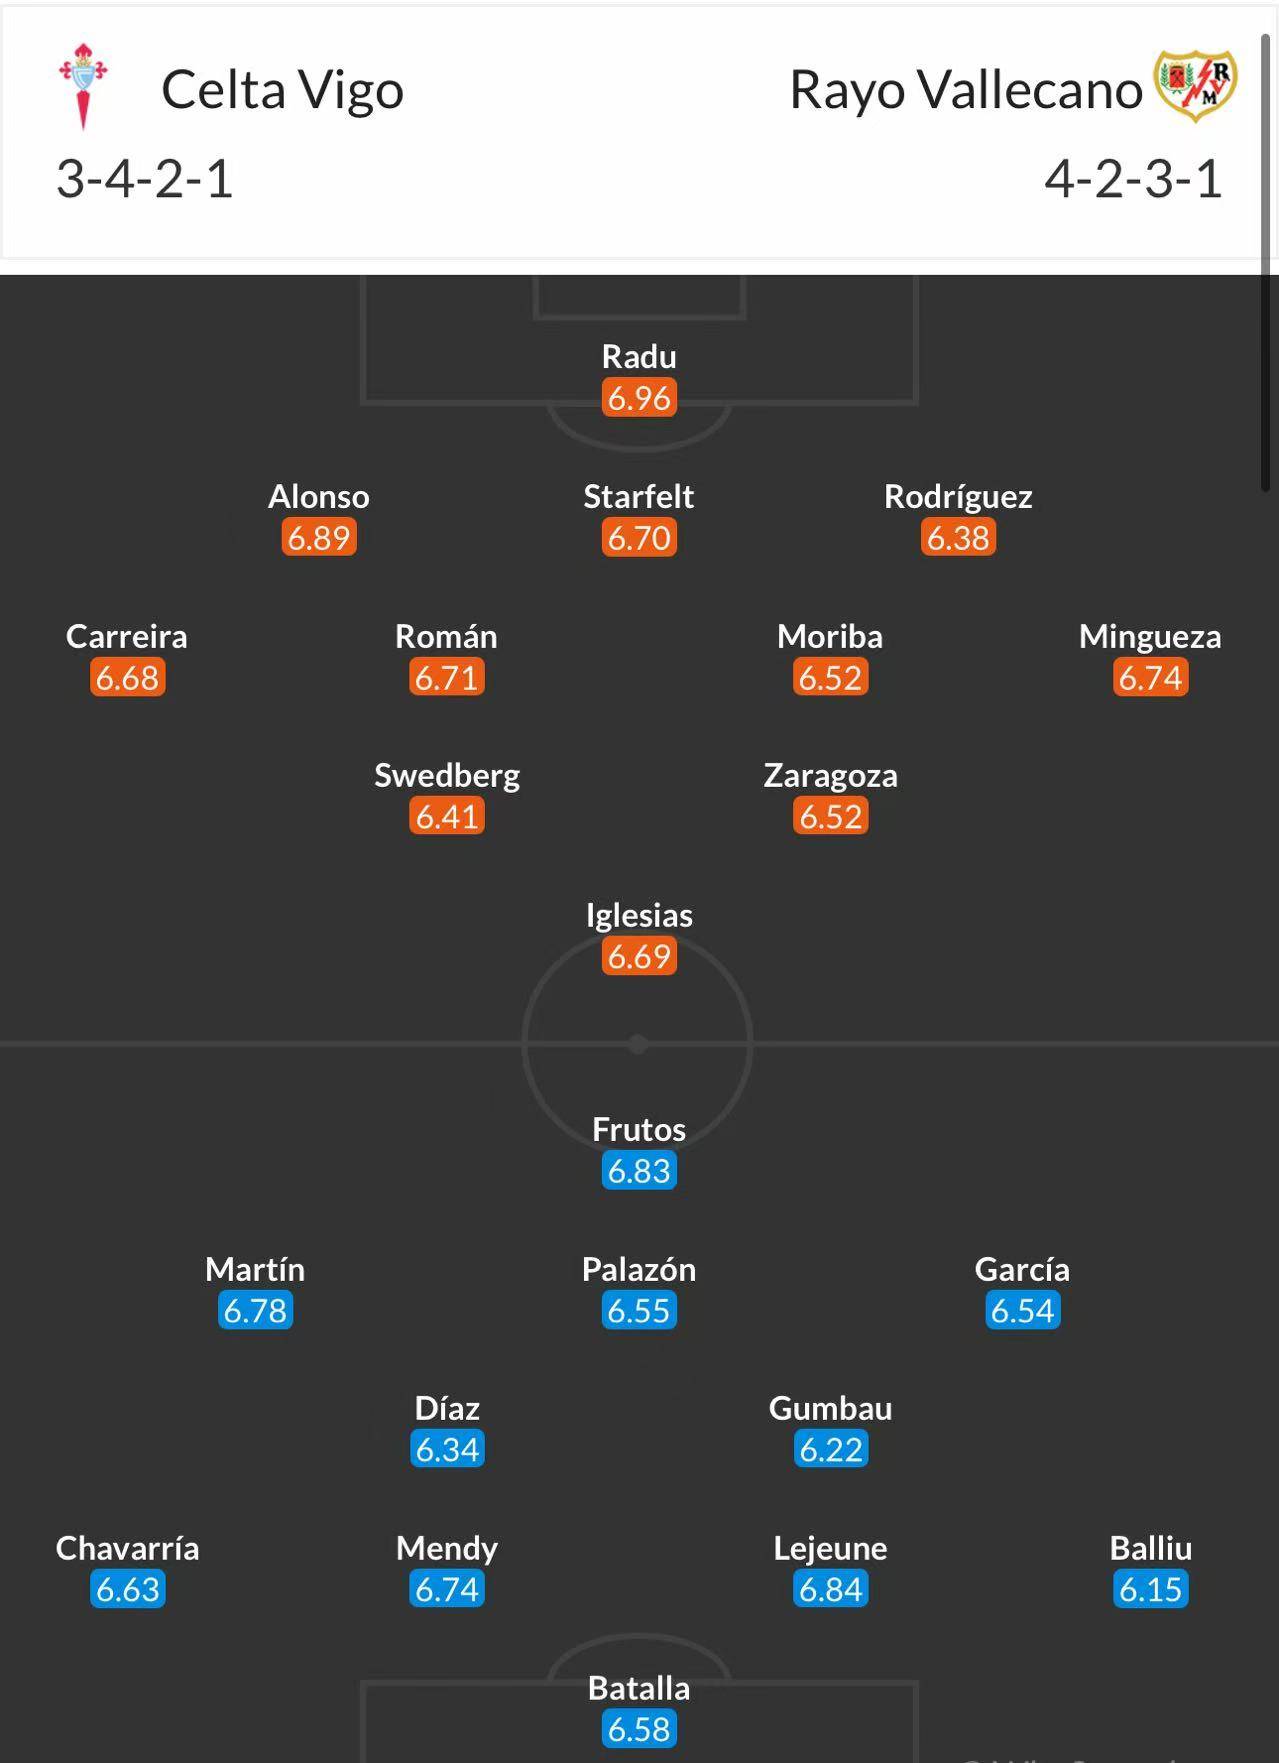Image resolution: width=1279 pixels, height=1763 pixels.
Task: Click Martín's 6.78 rating badge
Action: (255, 1311)
